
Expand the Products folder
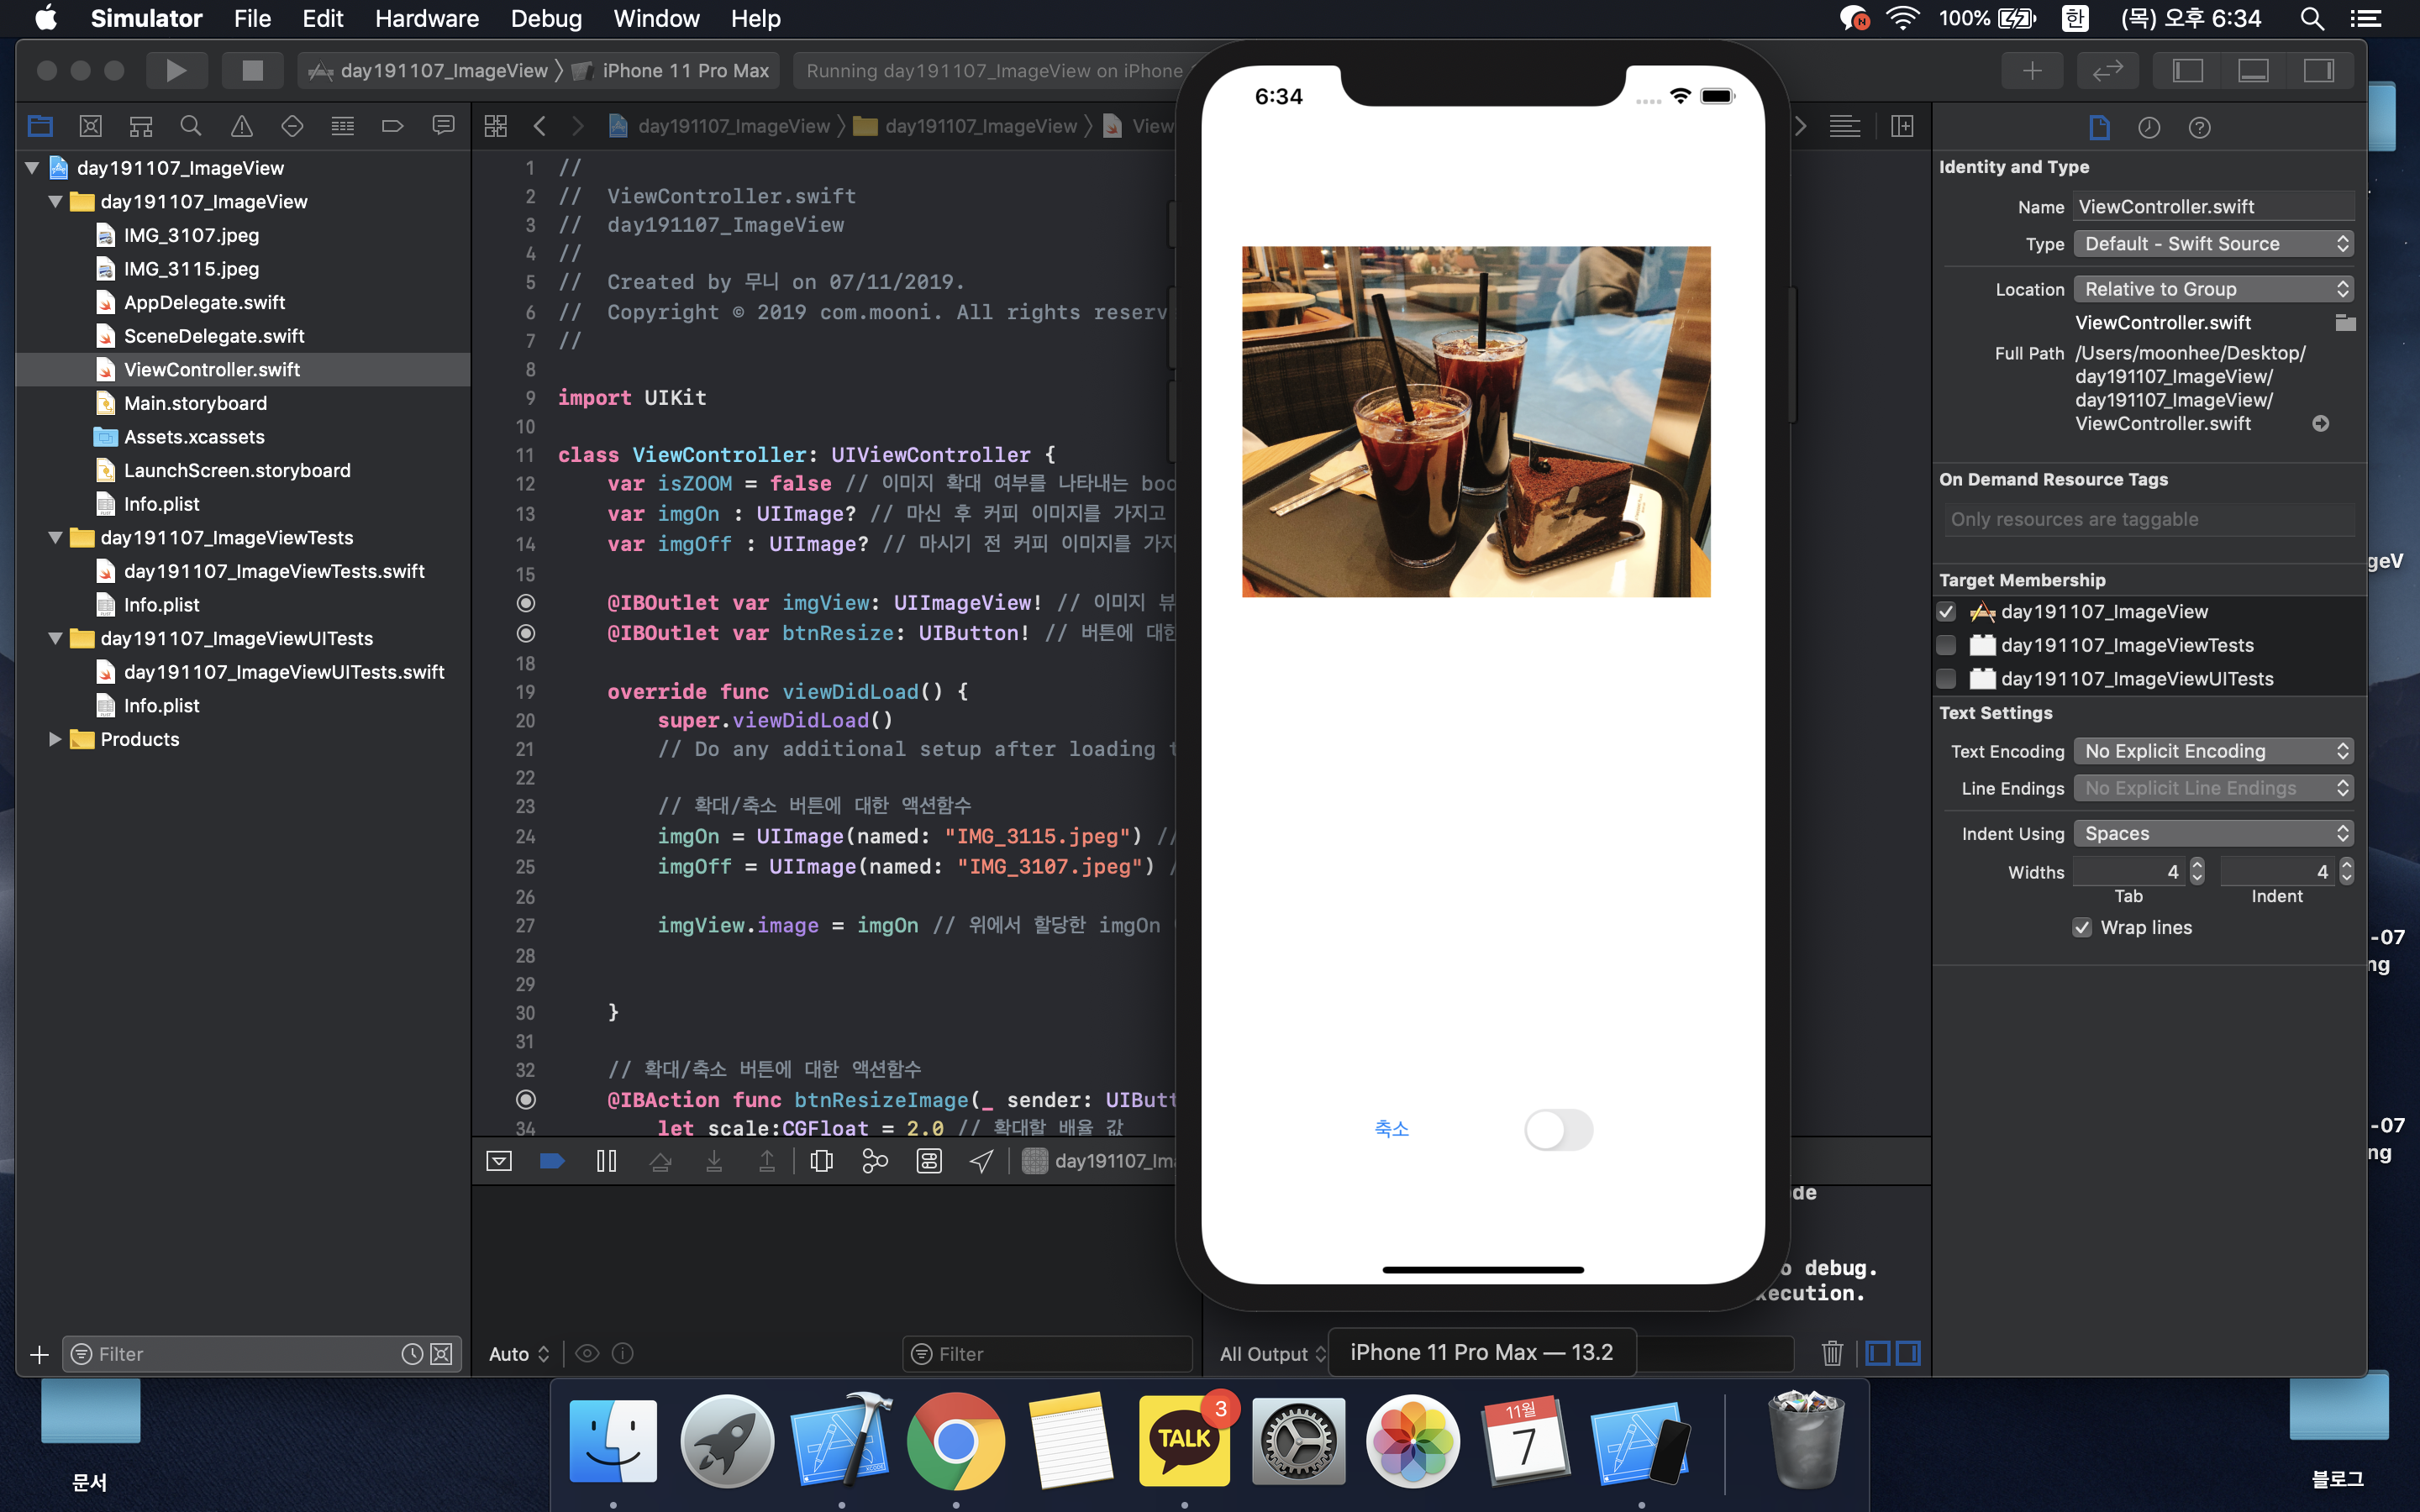click(x=55, y=739)
